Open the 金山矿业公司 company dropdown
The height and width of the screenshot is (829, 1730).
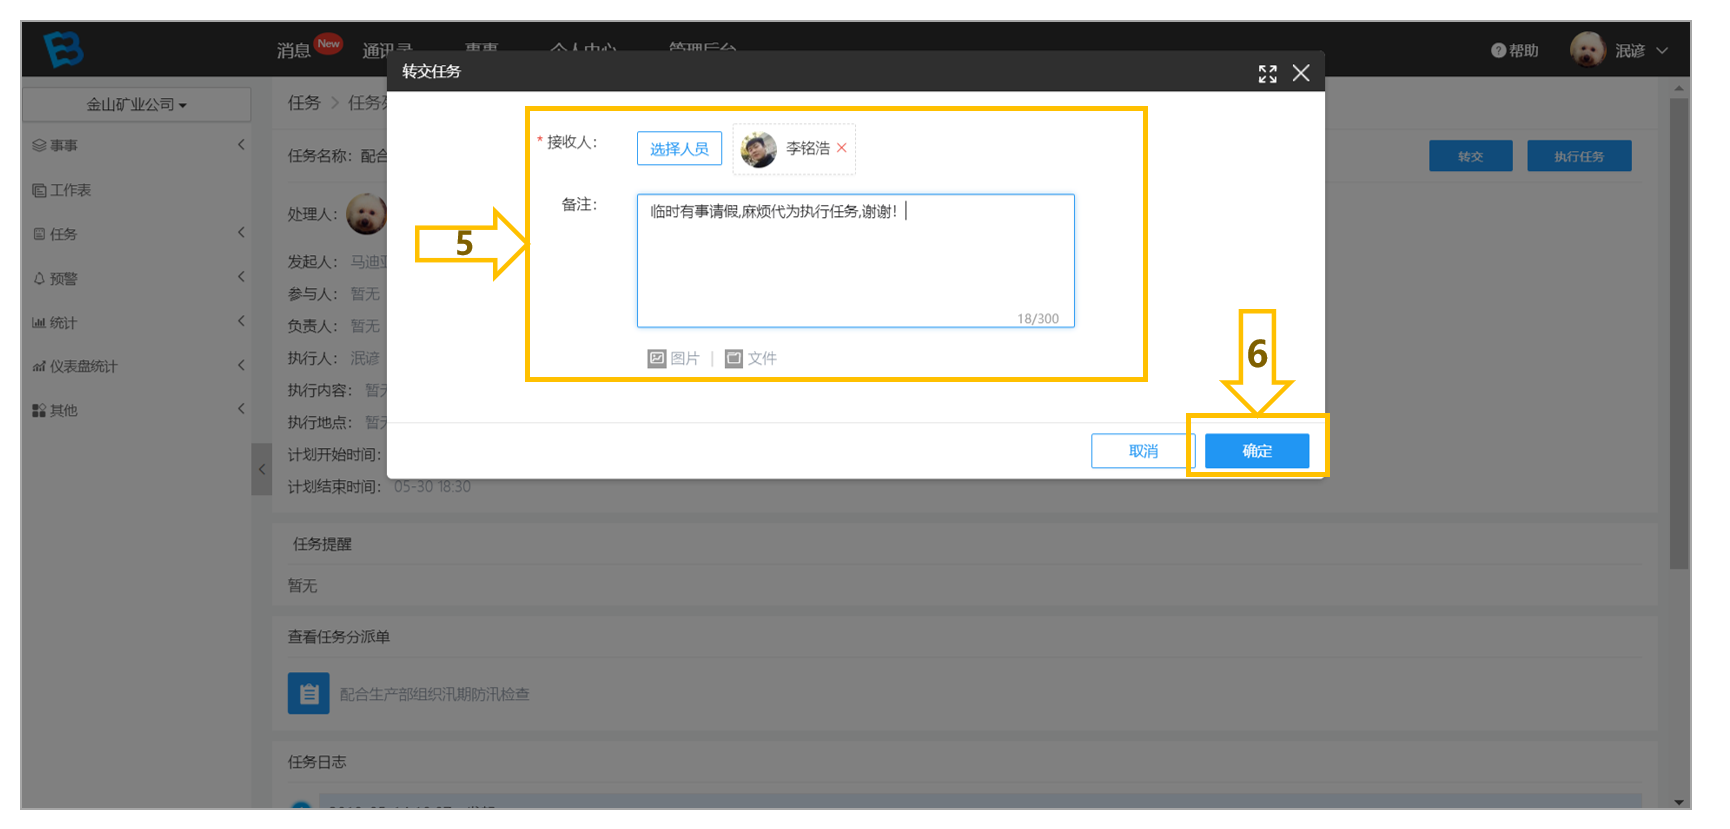click(x=136, y=104)
